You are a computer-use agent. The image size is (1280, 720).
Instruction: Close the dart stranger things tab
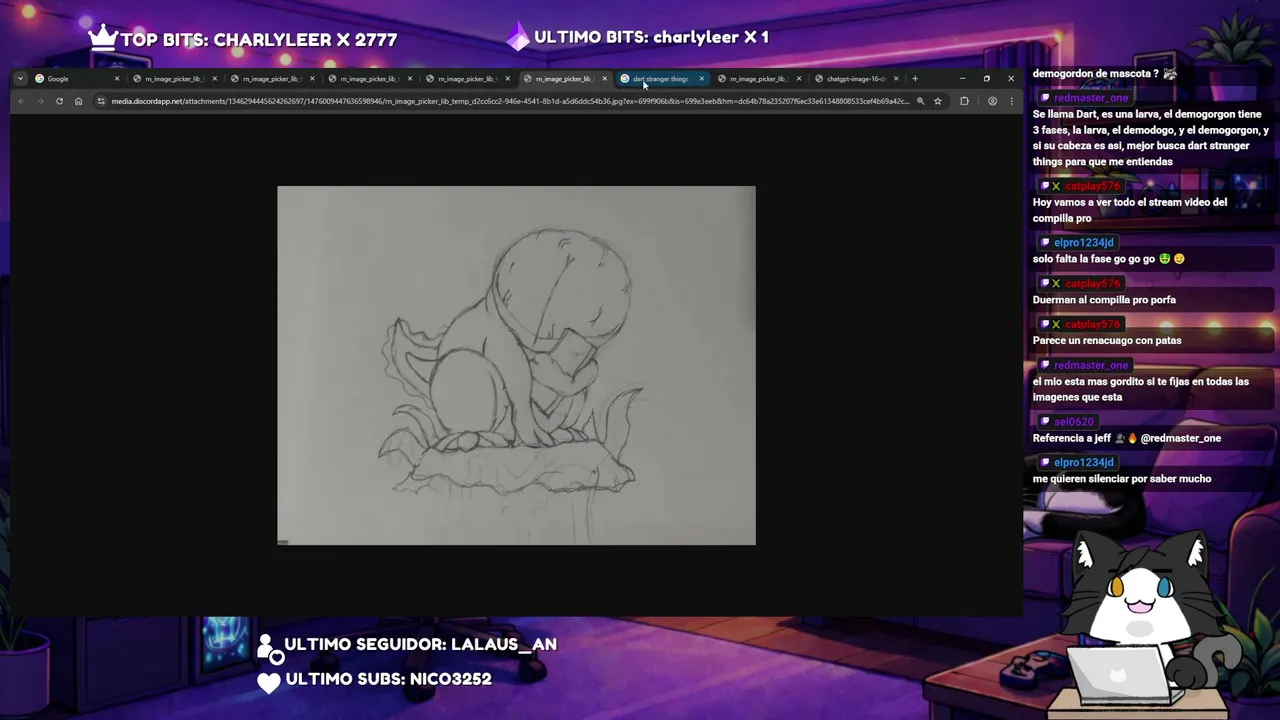click(701, 78)
